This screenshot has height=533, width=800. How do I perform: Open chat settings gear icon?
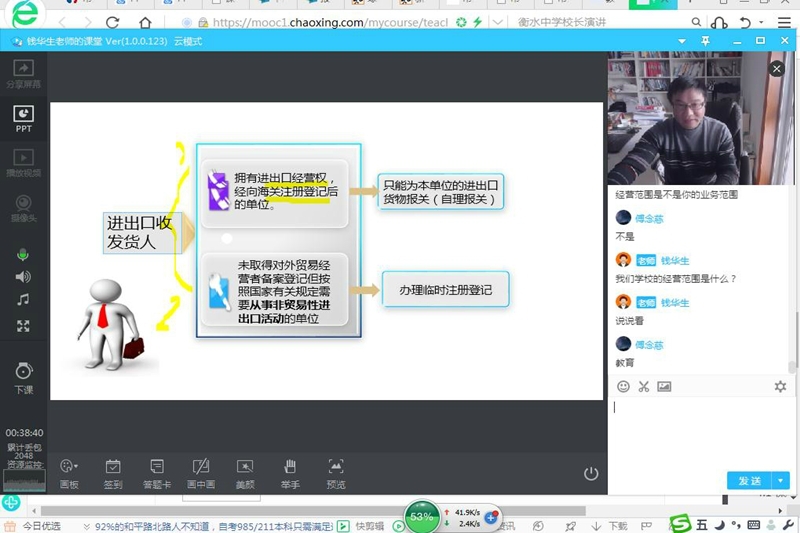(x=780, y=387)
